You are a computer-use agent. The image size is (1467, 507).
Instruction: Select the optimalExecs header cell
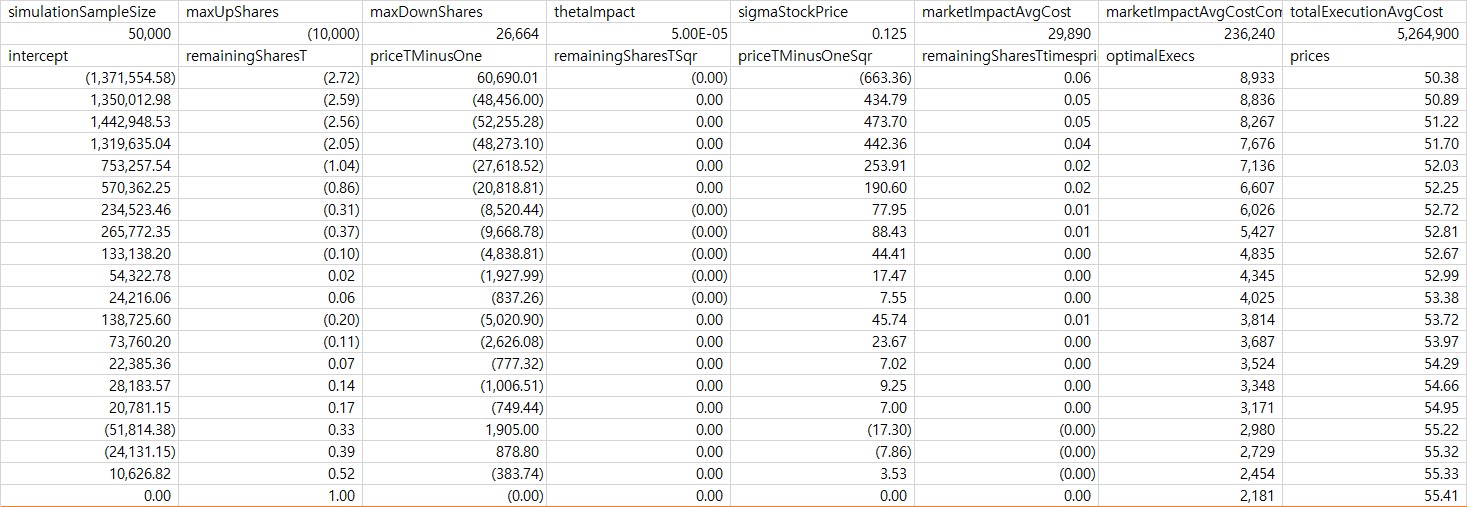pyautogui.click(x=1191, y=56)
